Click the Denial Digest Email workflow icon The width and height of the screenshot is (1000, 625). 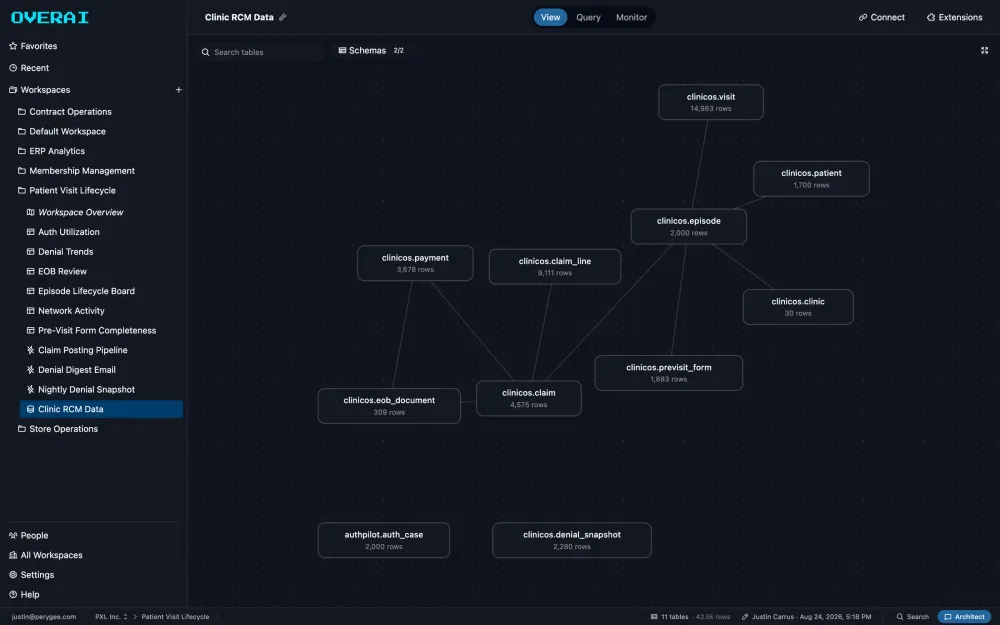click(x=30, y=370)
